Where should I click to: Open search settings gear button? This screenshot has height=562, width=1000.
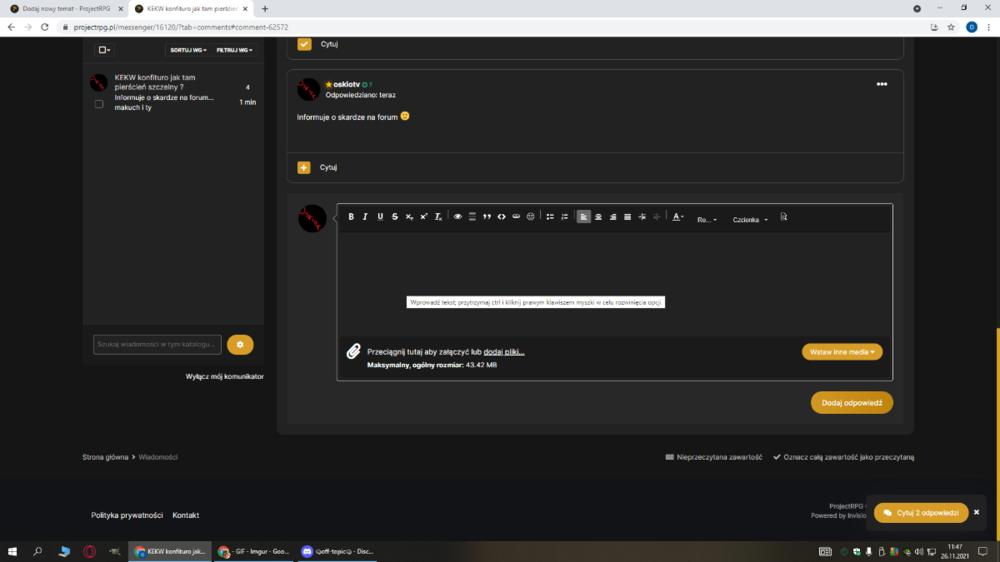tap(240, 344)
